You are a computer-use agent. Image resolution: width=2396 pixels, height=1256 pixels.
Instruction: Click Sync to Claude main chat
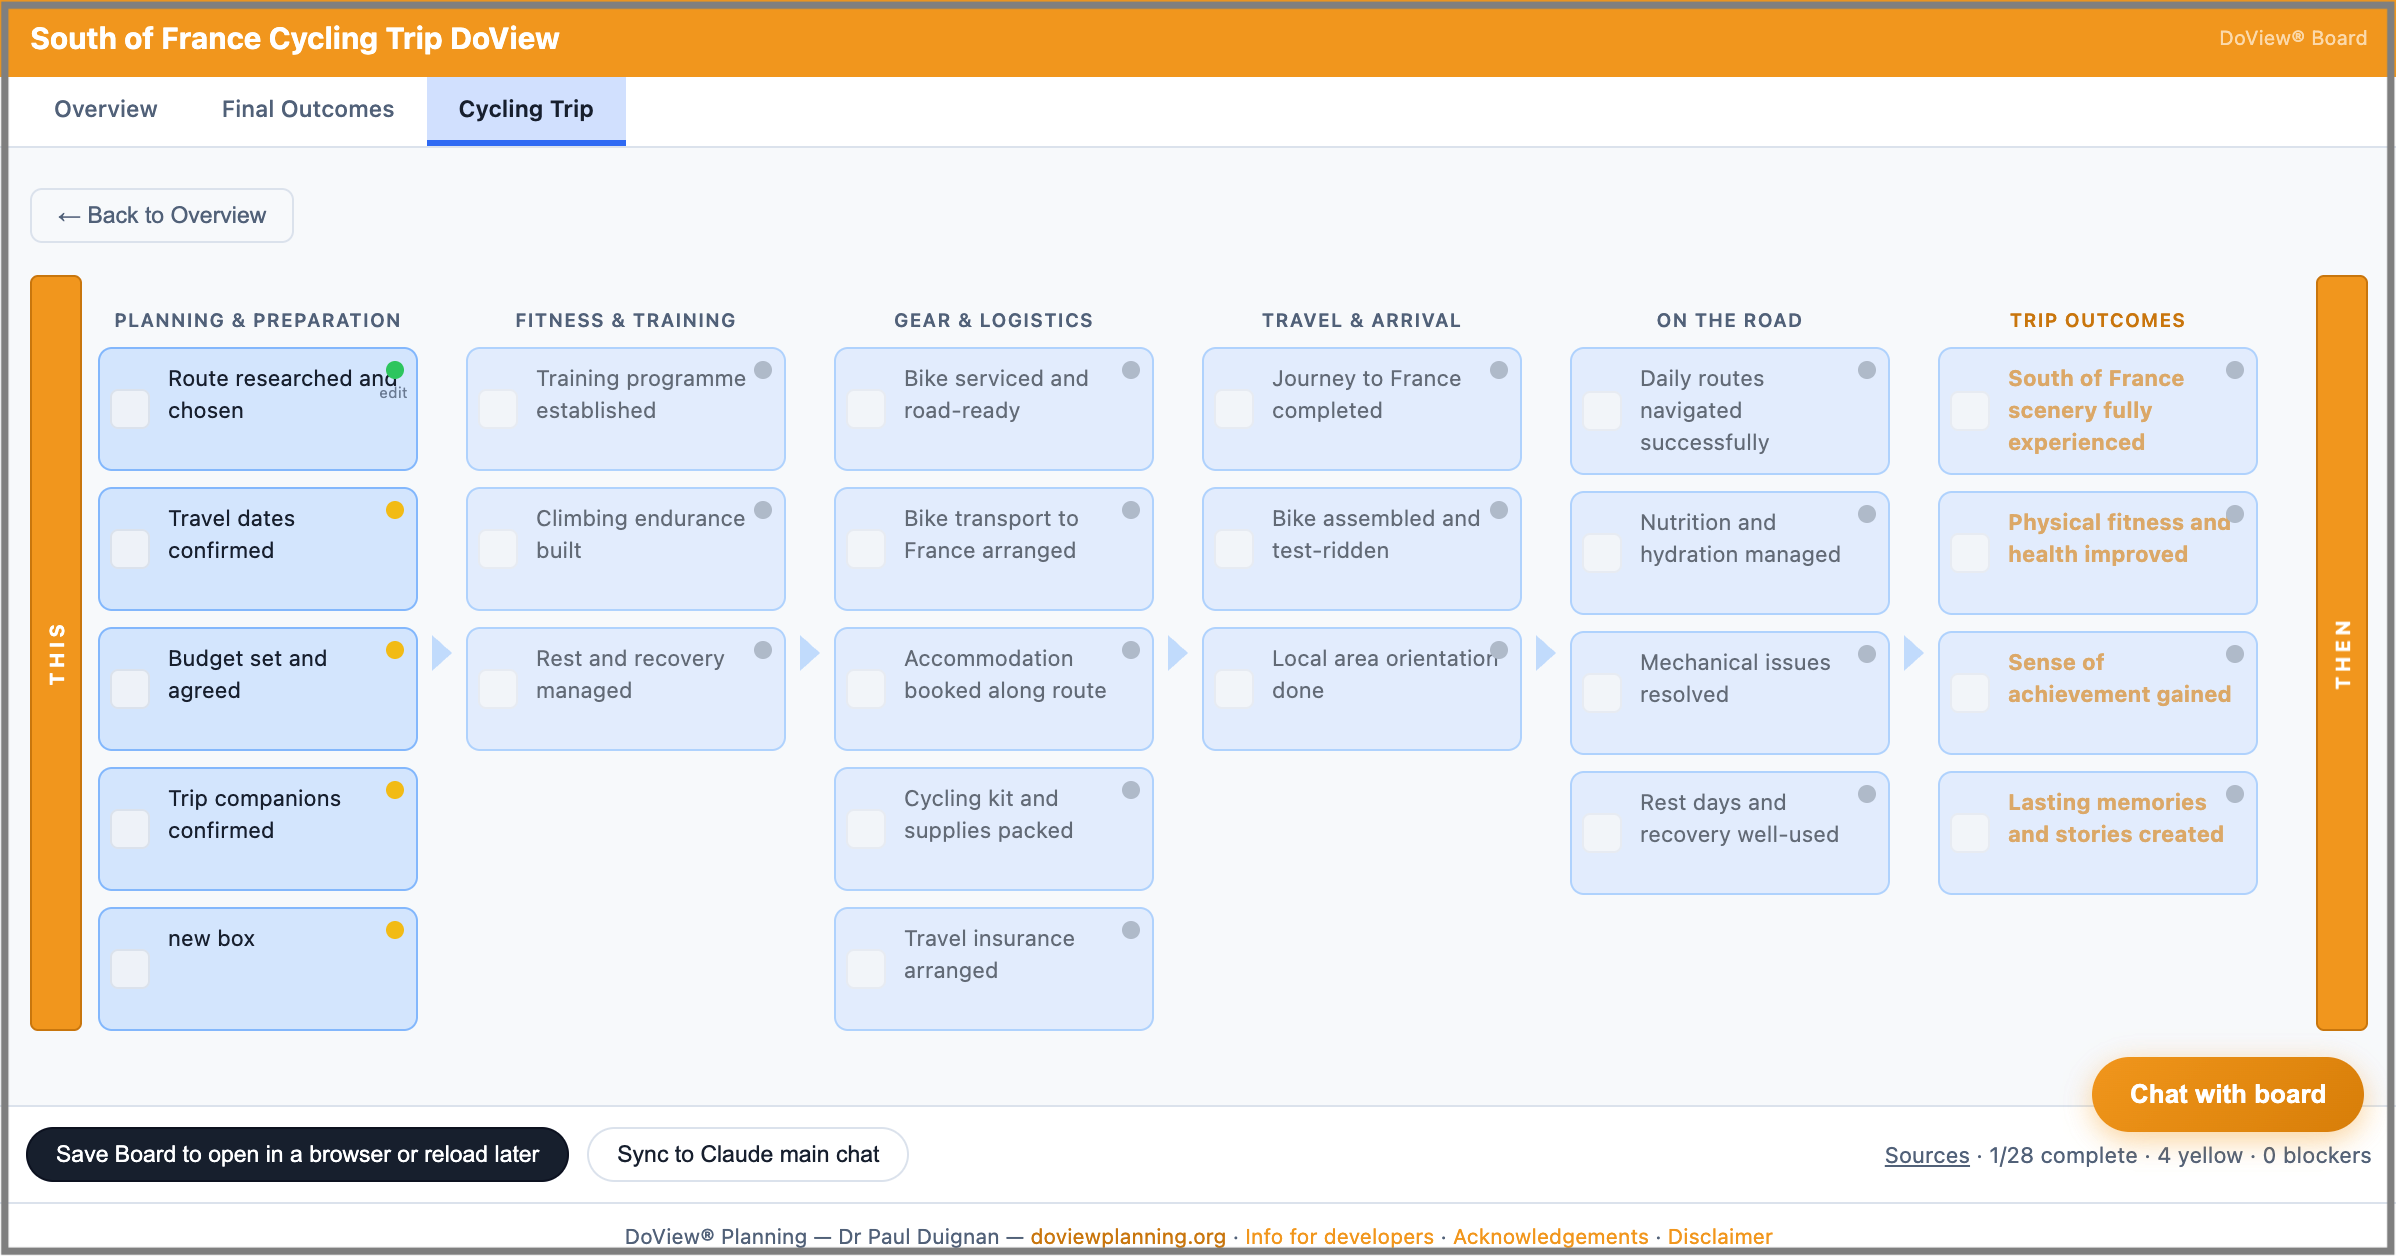coord(748,1154)
